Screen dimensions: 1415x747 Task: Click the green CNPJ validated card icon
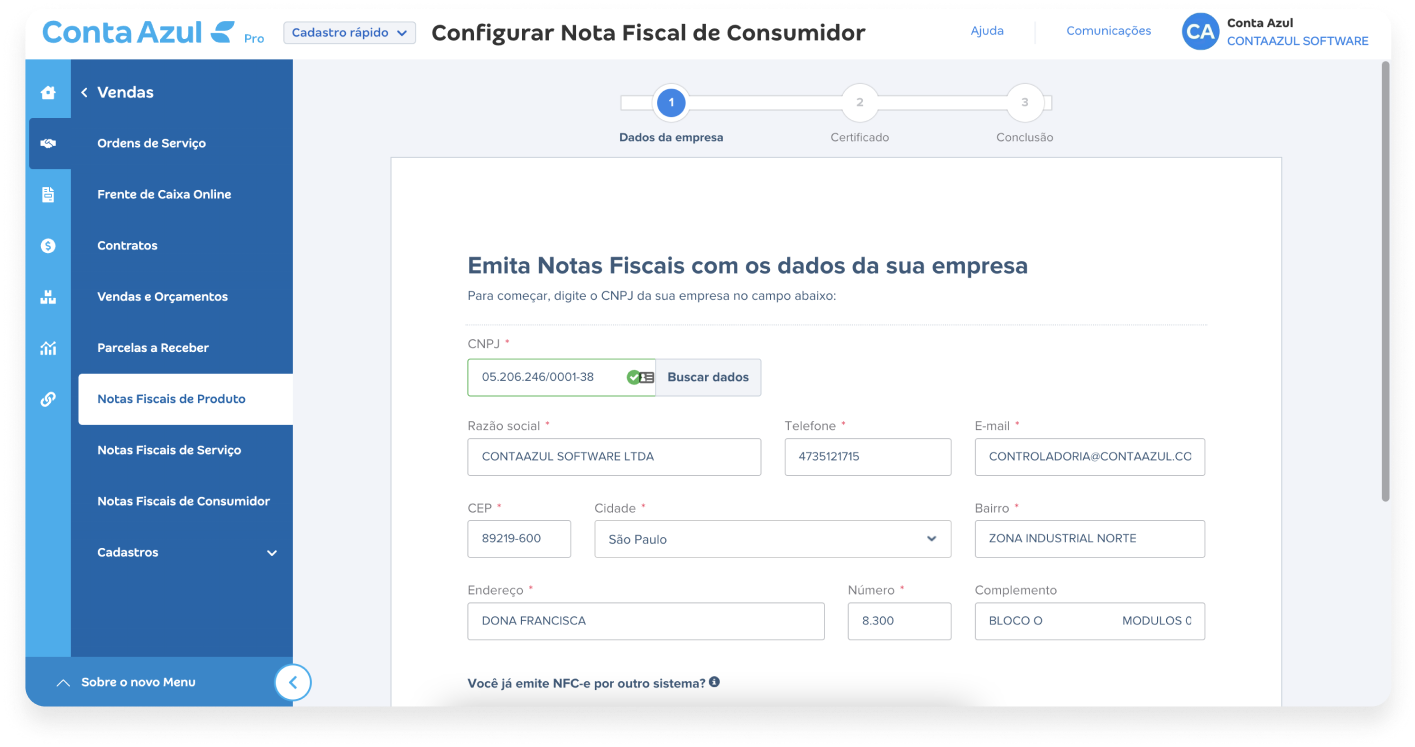(x=640, y=377)
